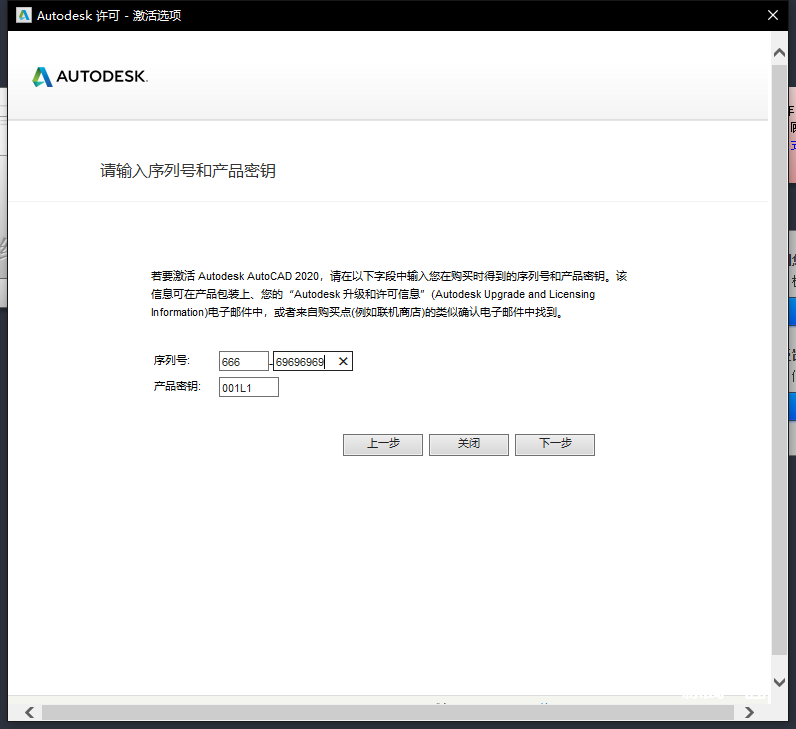Select the 产品密钥 field containing 001L1
796x729 pixels.
pyautogui.click(x=248, y=387)
